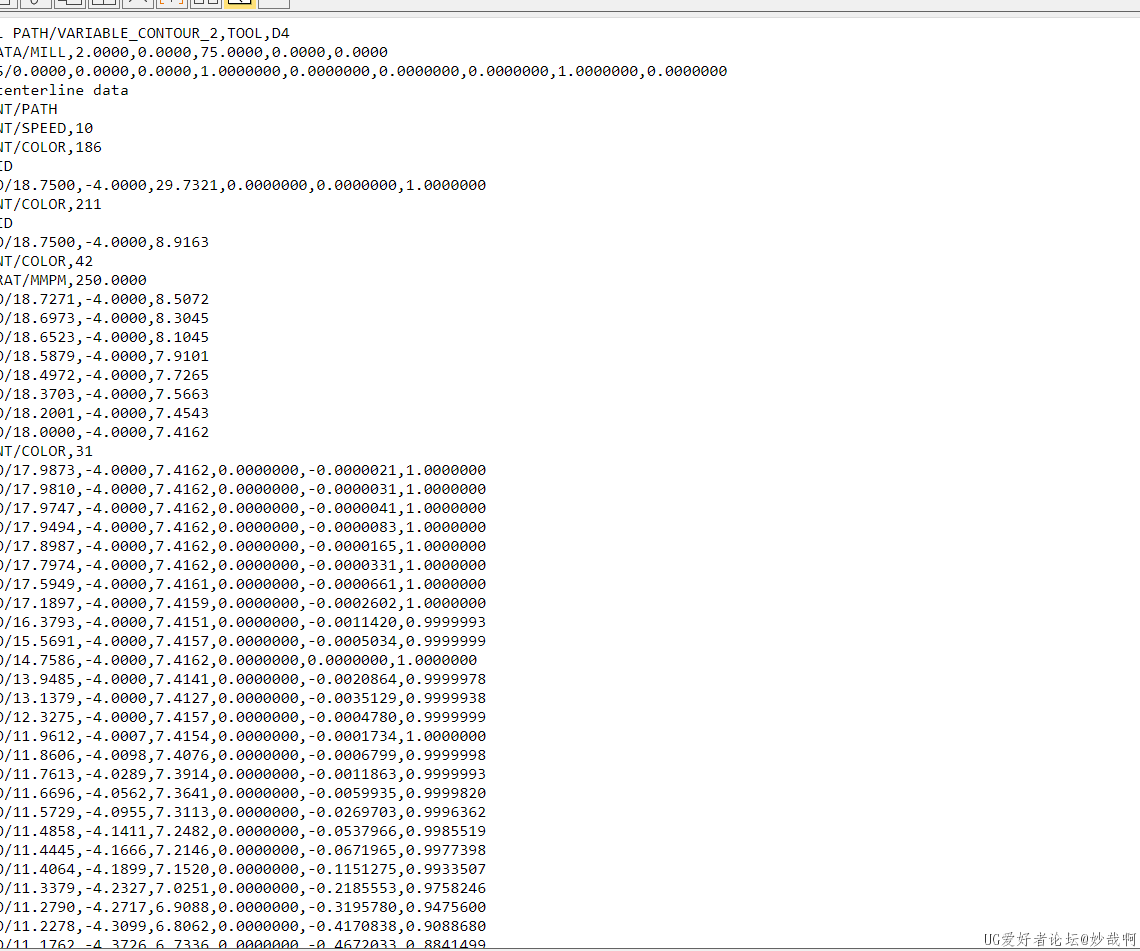Image resolution: width=1140 pixels, height=951 pixels.
Task: Click the PATH/VARIABLE_CONTOUR_2,TOOL,D4 line
Action: click(145, 33)
